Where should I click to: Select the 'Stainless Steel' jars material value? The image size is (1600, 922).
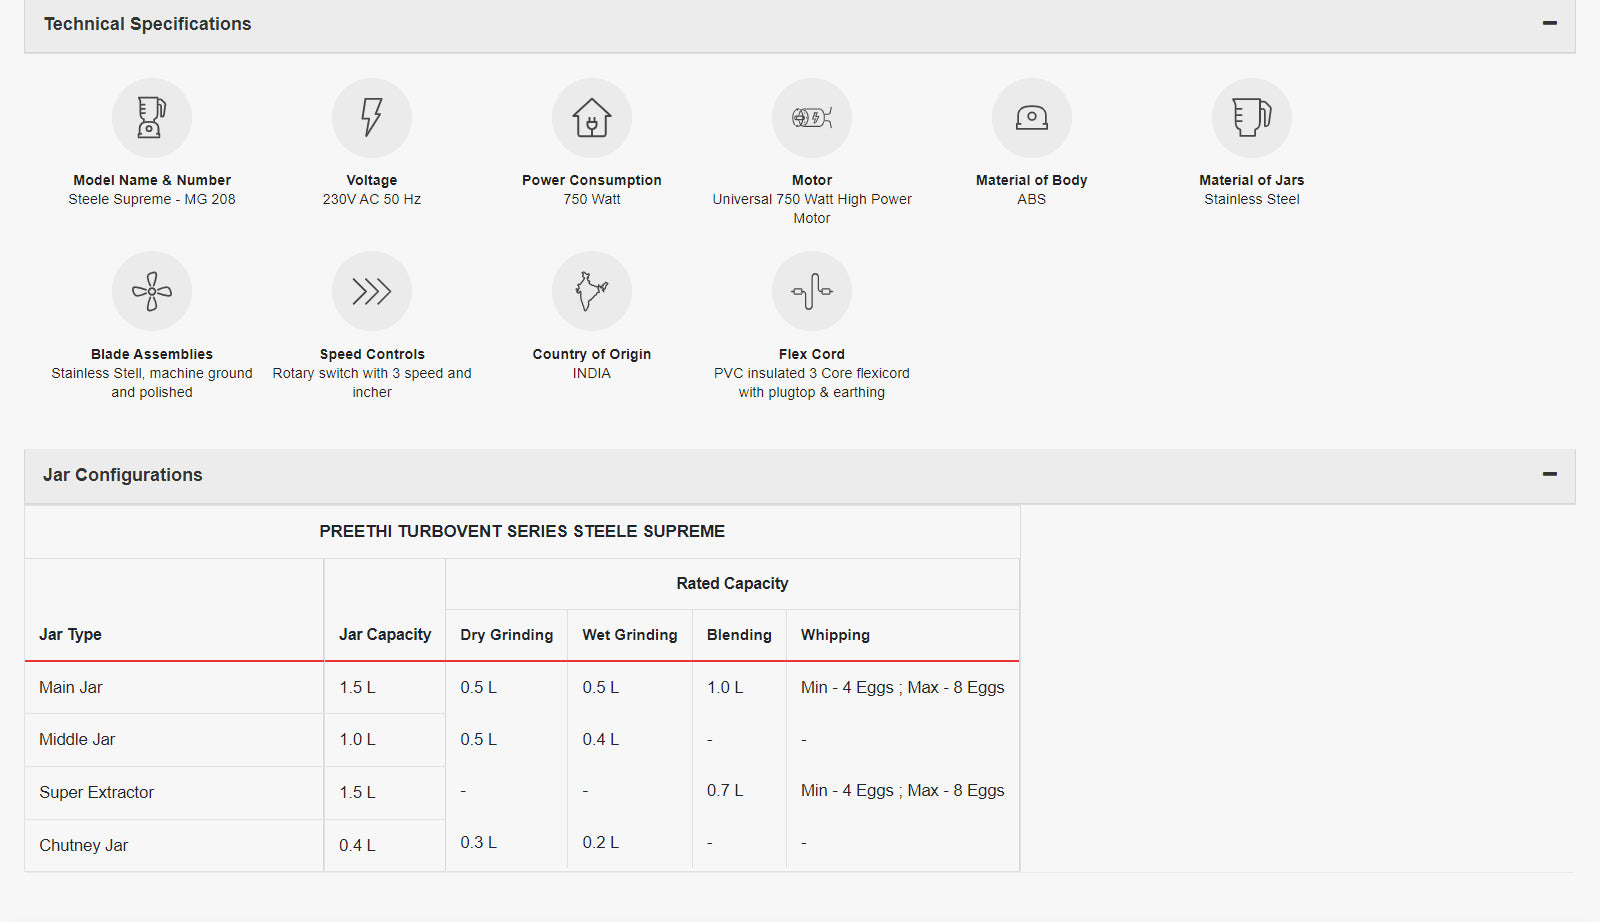click(x=1252, y=199)
